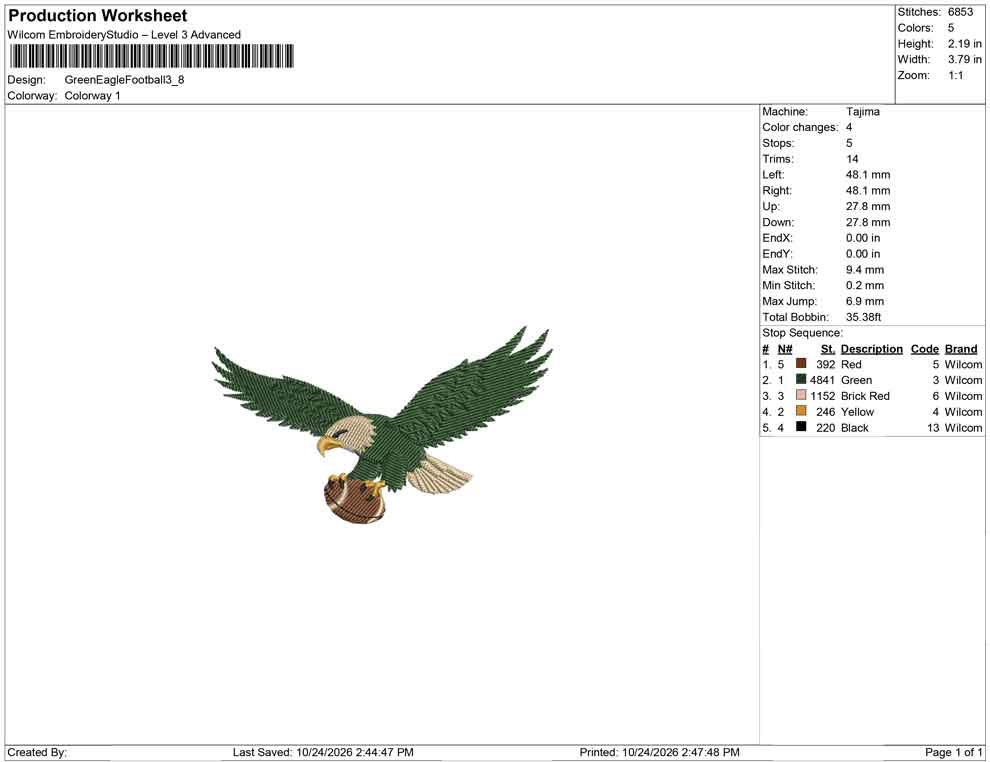The image size is (990, 762).
Task: Click the Brick Red thread color swatch
Action: (801, 395)
